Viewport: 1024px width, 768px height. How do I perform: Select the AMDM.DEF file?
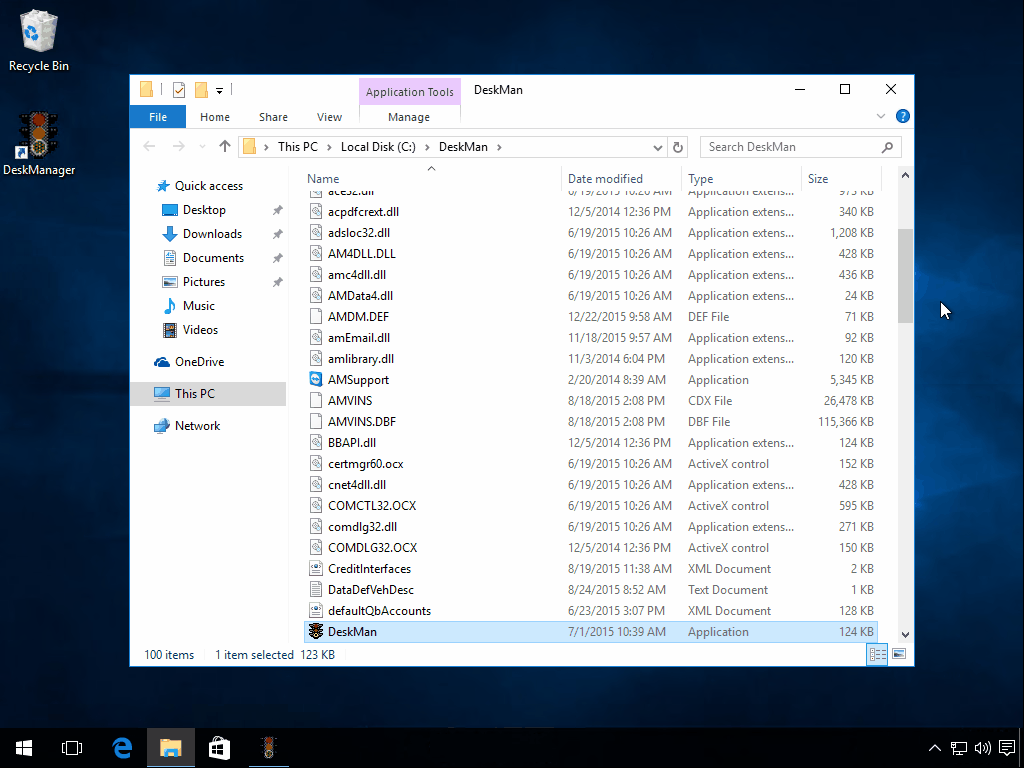tap(358, 317)
